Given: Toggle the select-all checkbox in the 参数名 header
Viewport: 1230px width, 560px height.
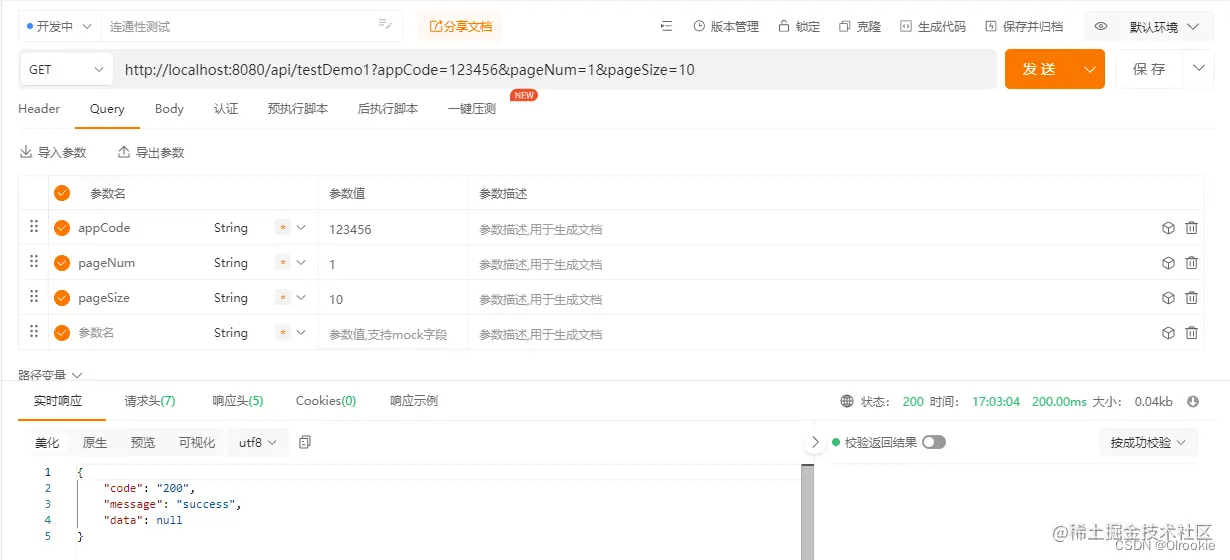Looking at the screenshot, I should point(62,193).
